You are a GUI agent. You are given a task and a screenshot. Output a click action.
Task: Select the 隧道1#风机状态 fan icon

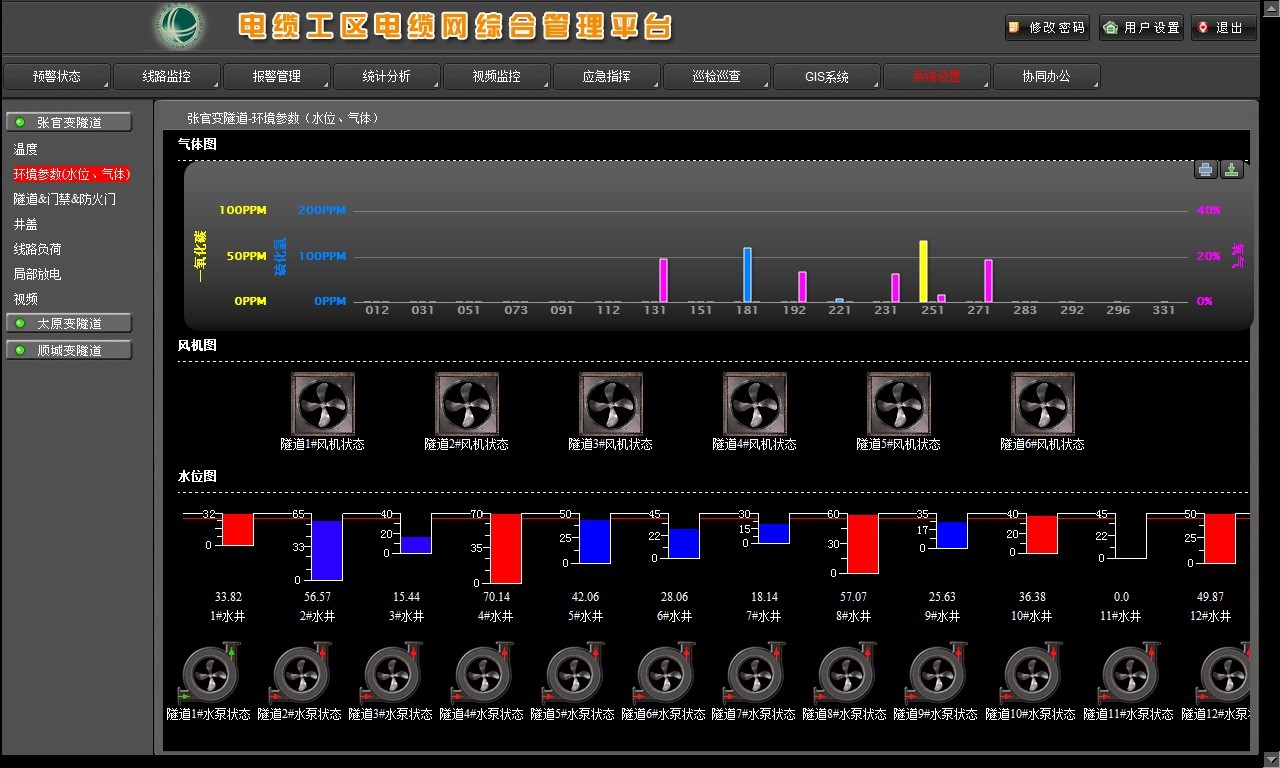pyautogui.click(x=322, y=404)
